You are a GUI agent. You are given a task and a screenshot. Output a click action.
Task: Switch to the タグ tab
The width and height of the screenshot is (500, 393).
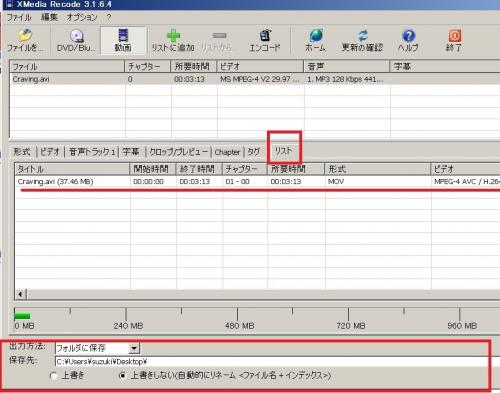[x=254, y=152]
